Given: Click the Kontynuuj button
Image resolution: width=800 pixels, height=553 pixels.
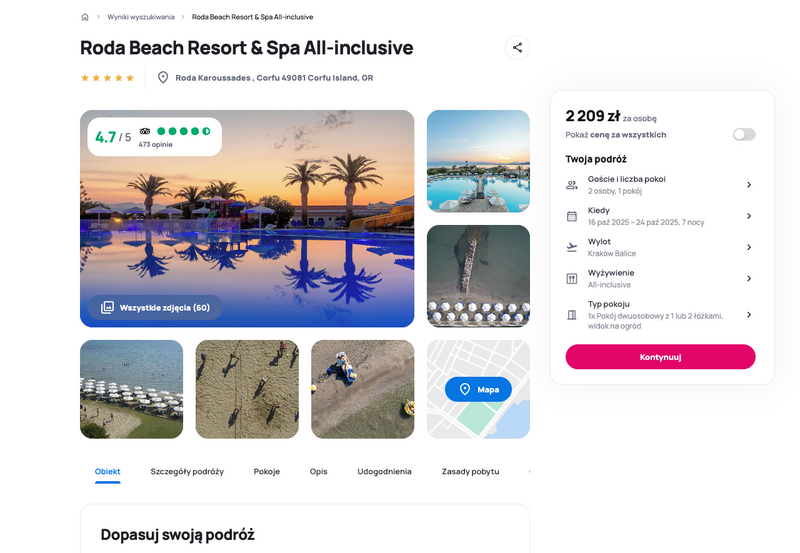Looking at the screenshot, I should click(660, 357).
